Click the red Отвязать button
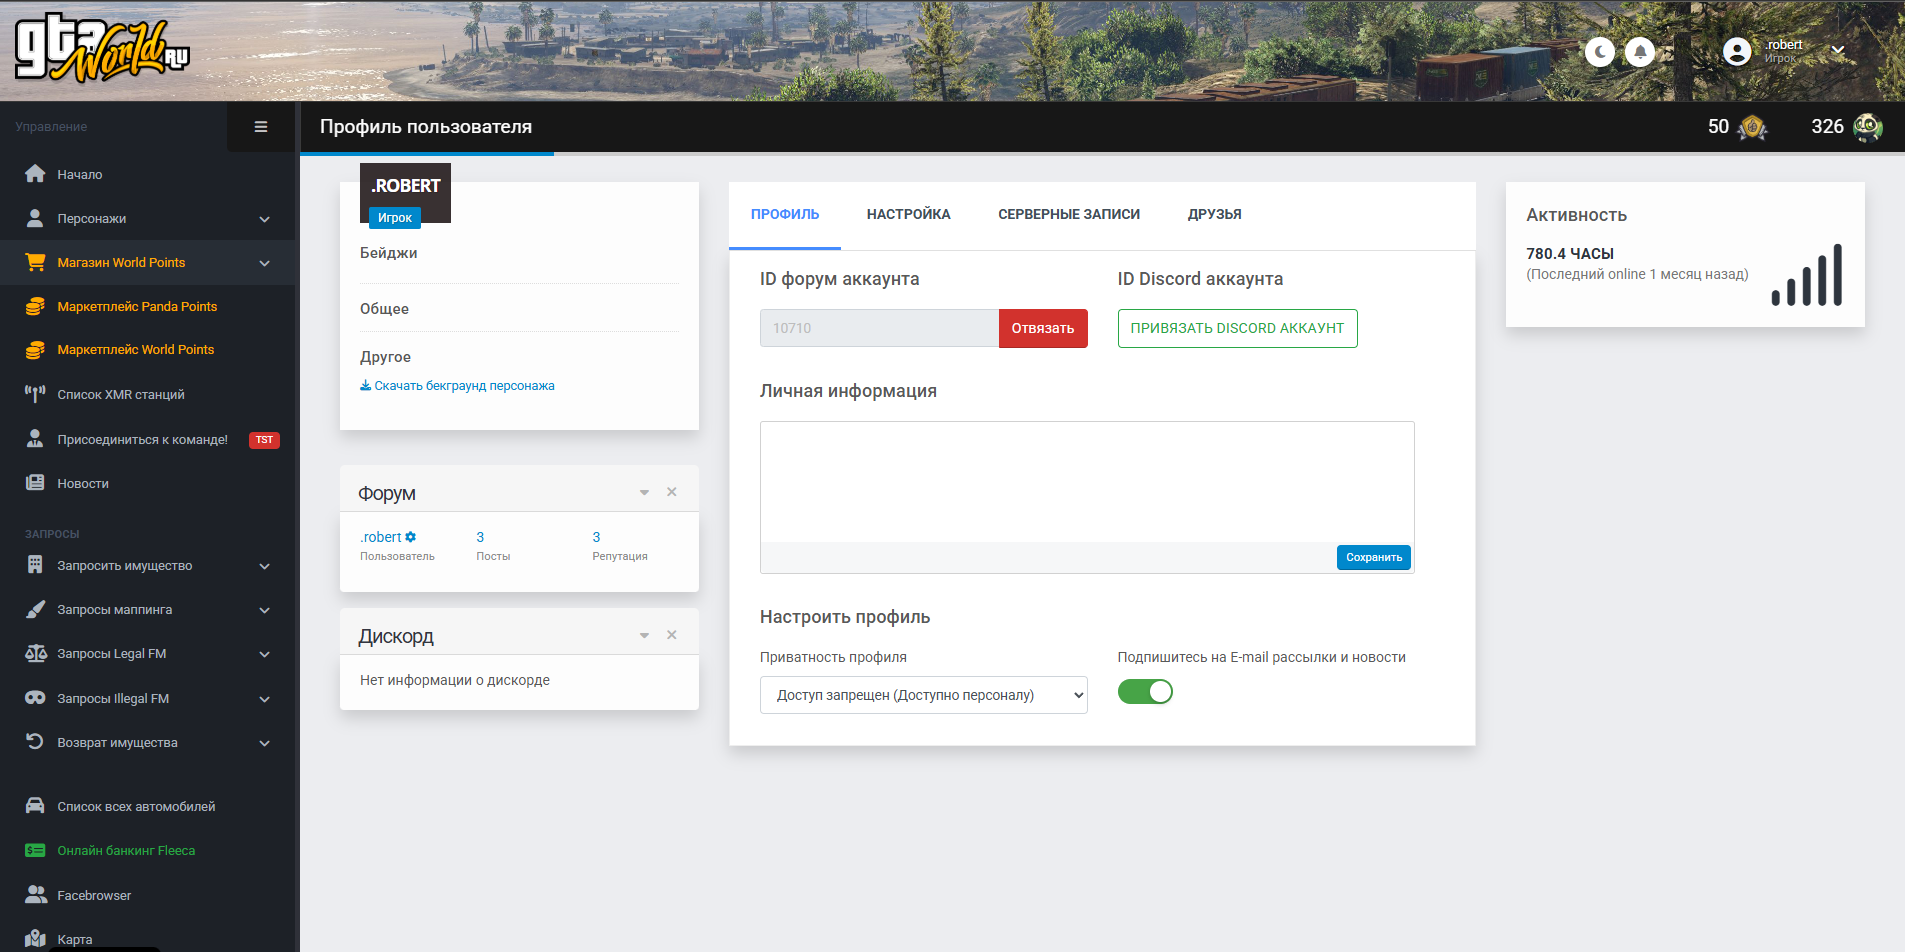Viewport: 1905px width, 952px height. [1043, 328]
